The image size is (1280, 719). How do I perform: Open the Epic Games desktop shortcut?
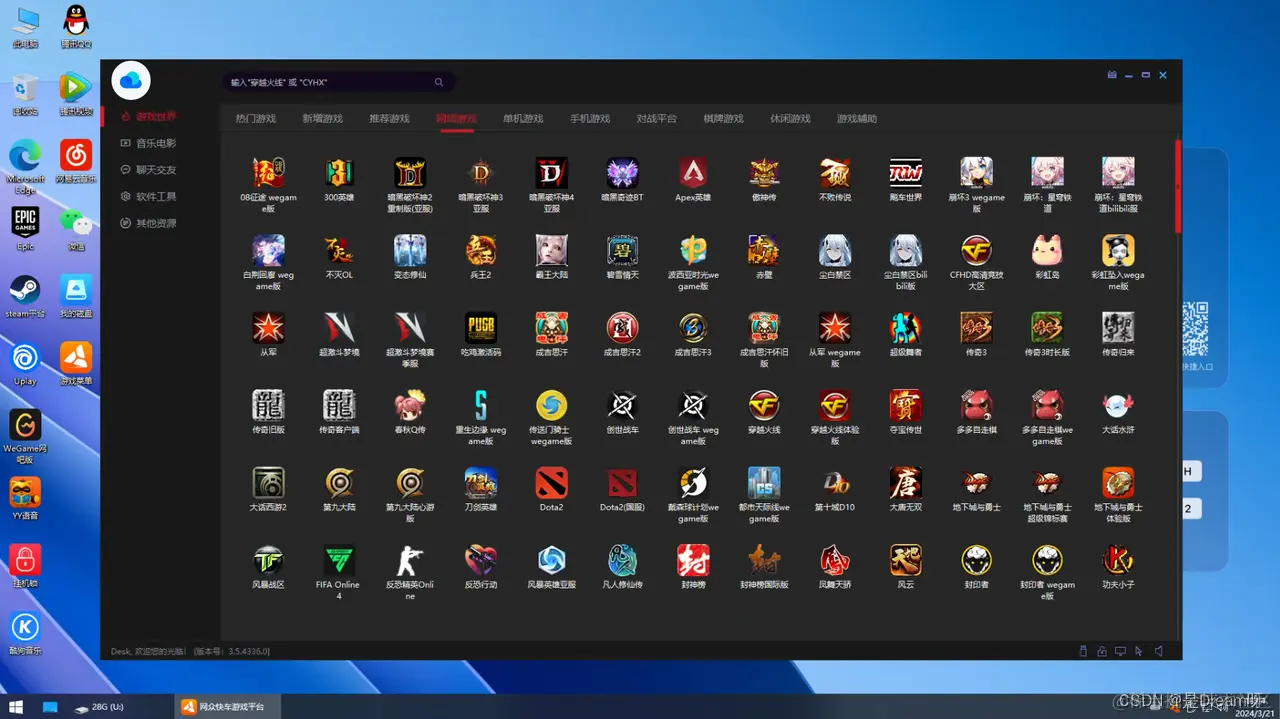tap(25, 228)
